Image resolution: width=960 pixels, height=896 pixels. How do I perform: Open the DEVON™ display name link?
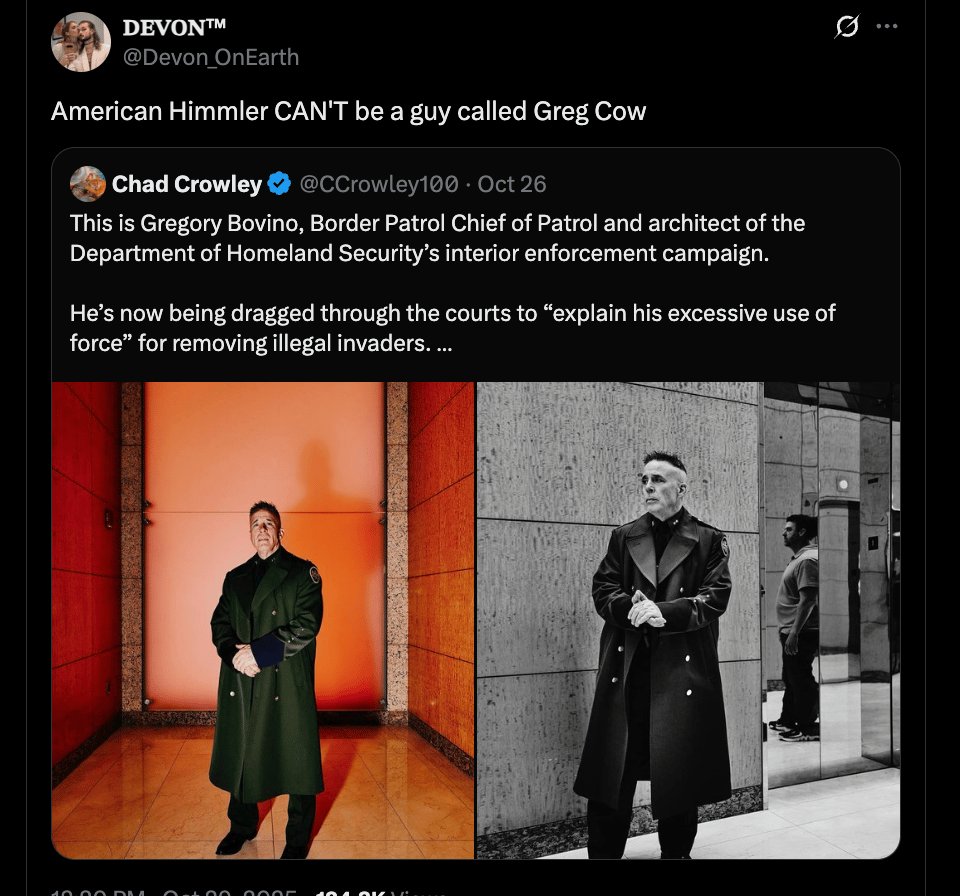click(x=174, y=28)
